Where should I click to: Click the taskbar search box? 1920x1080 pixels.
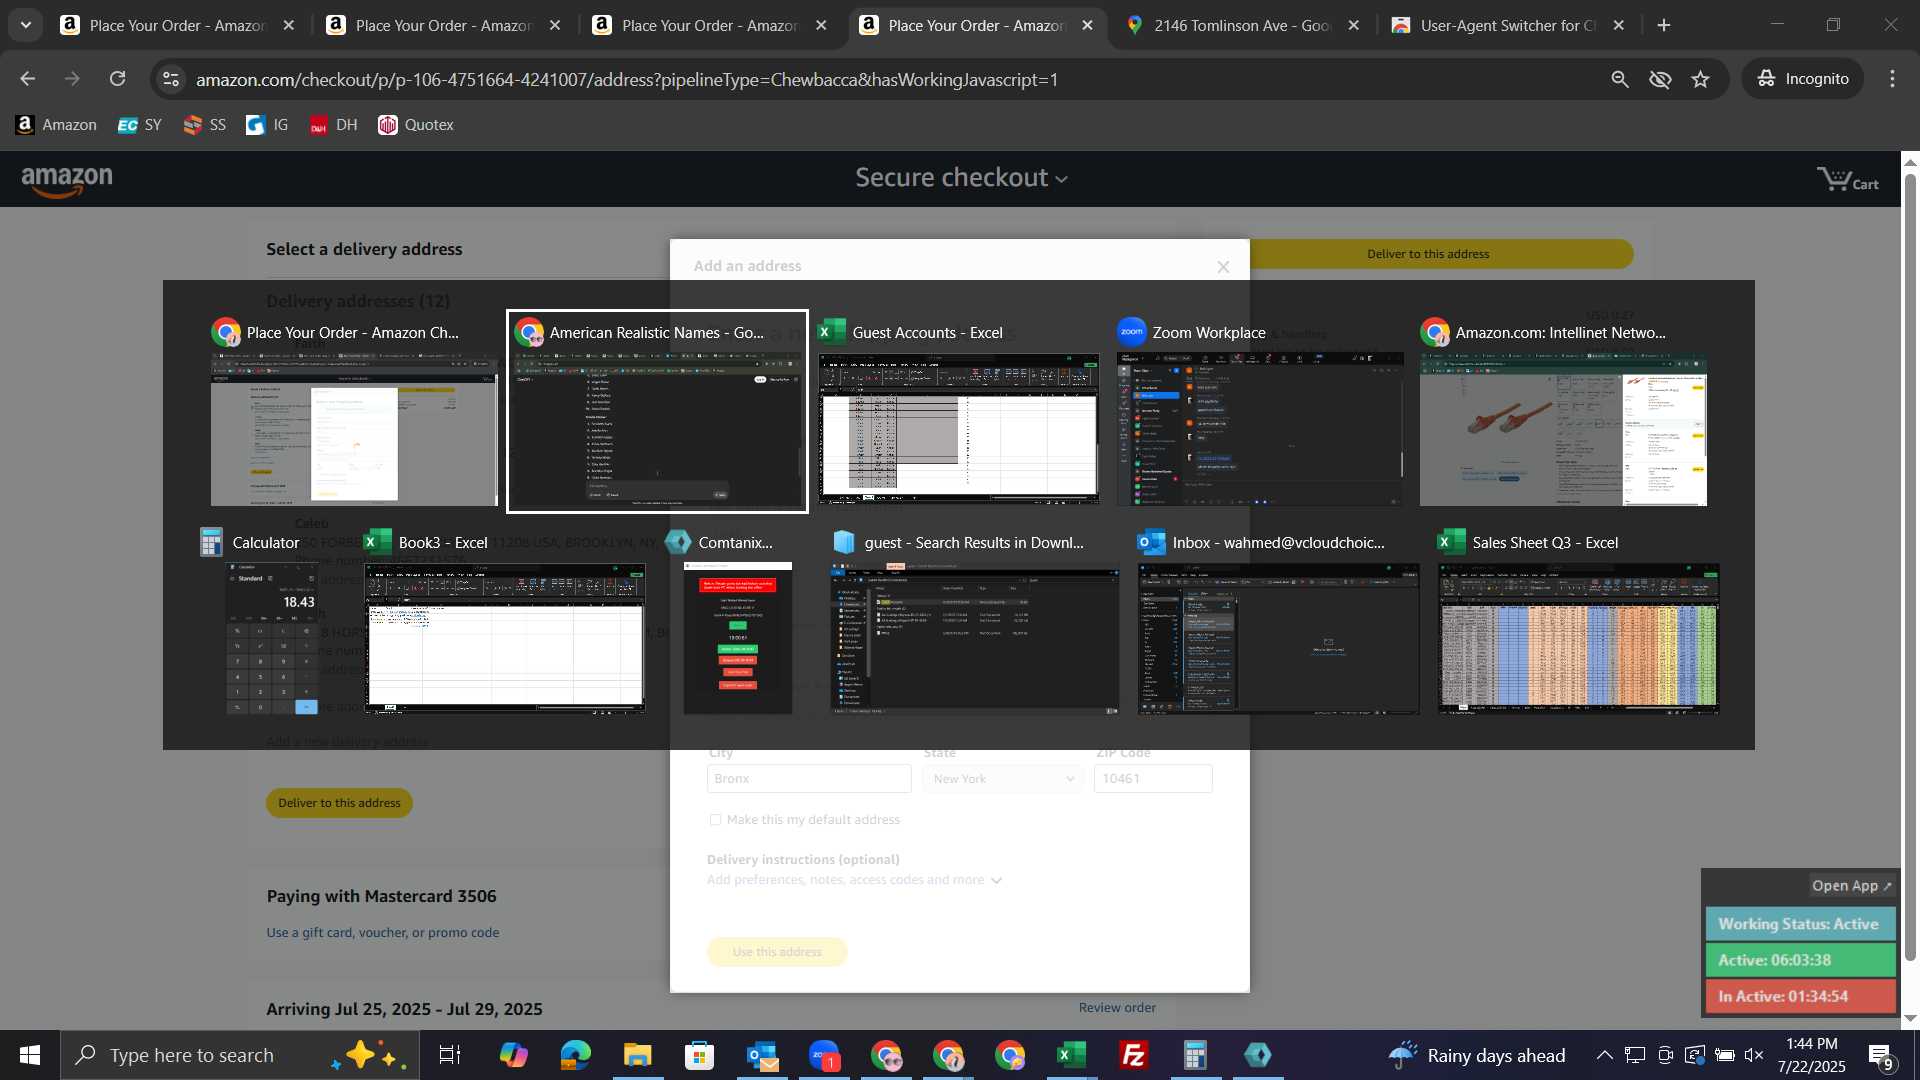tap(240, 1055)
